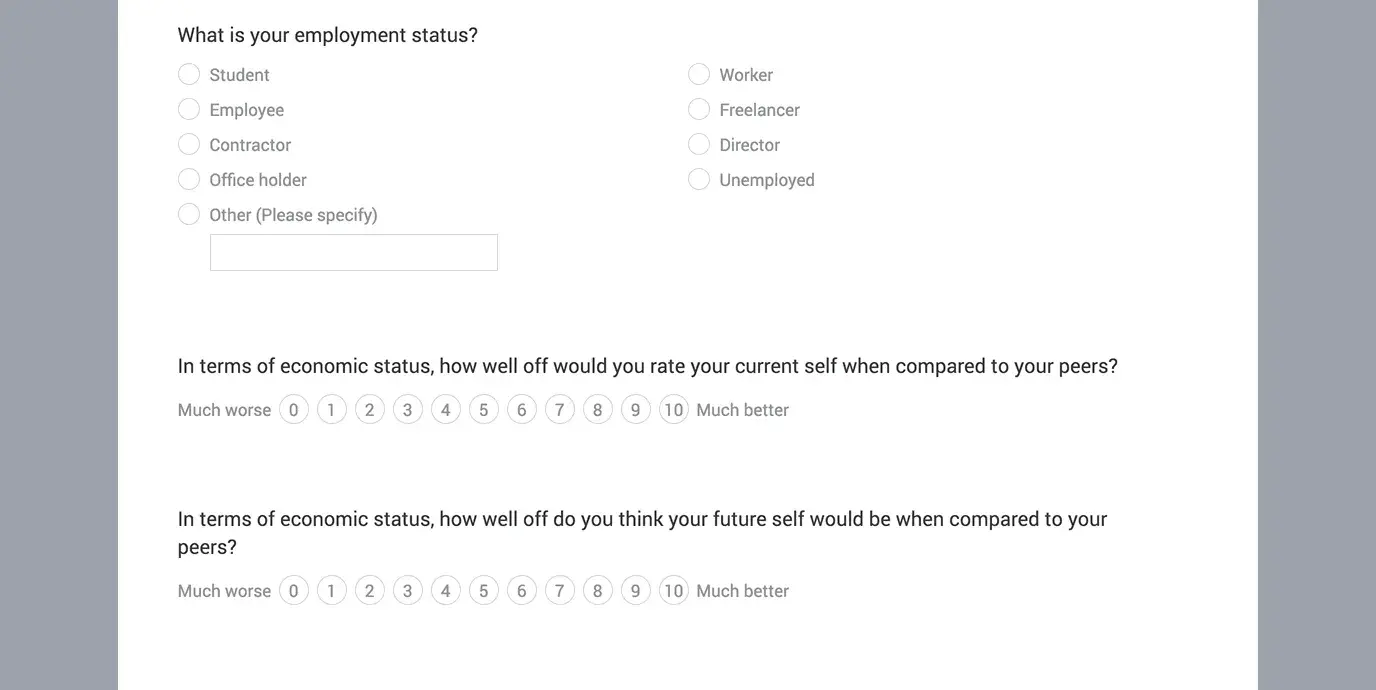
Task: Rate future self as 10 Much better
Action: 673,590
